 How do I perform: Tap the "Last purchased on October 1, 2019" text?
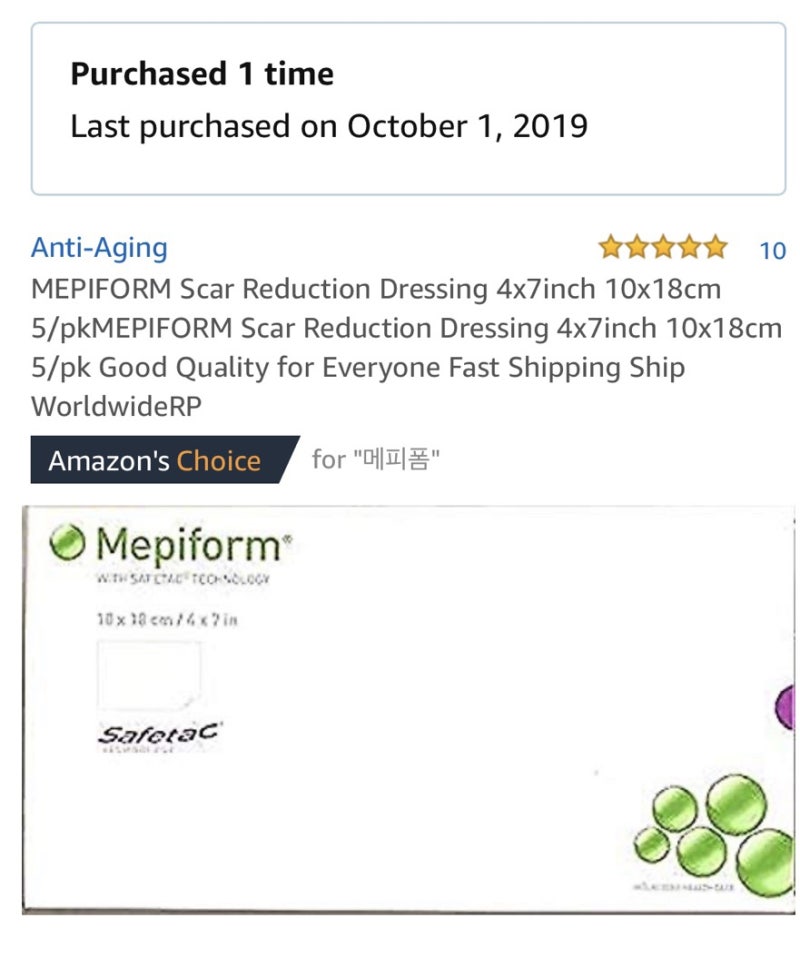[x=328, y=126]
